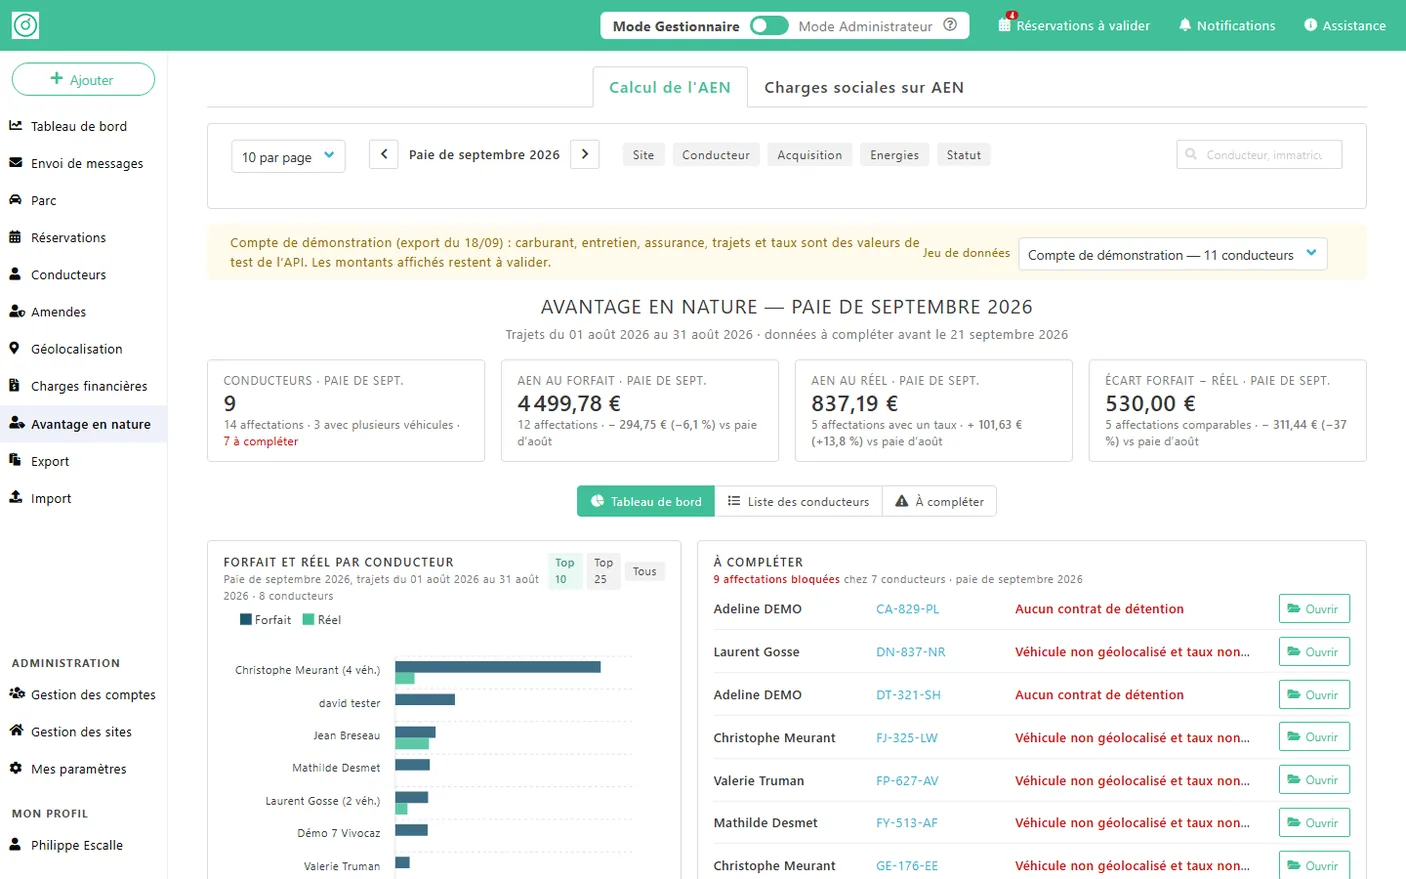Viewport: 1406px width, 879px height.
Task: Click the Conducteurs person icon in sidebar
Action: click(x=16, y=274)
